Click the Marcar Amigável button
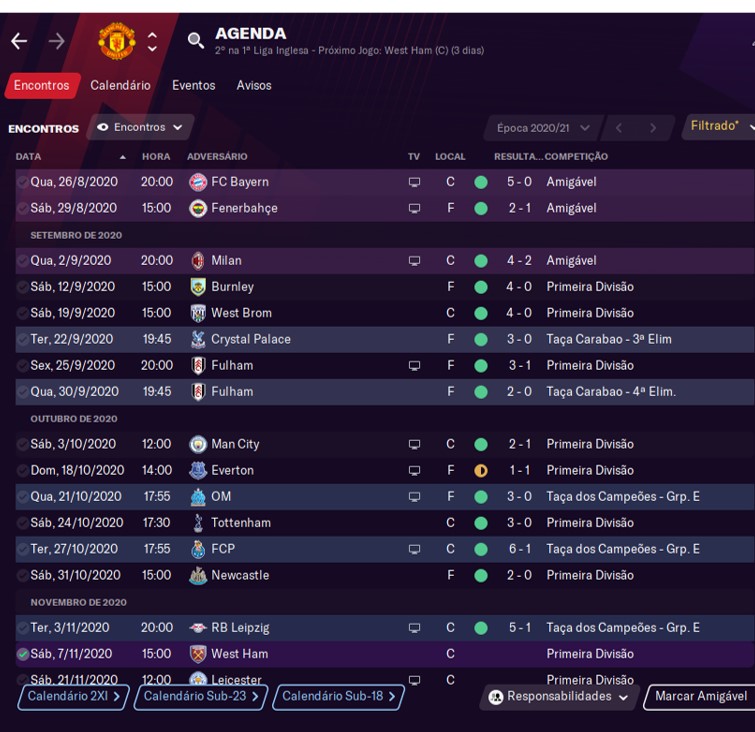Viewport: 755px width, 732px height. click(700, 697)
